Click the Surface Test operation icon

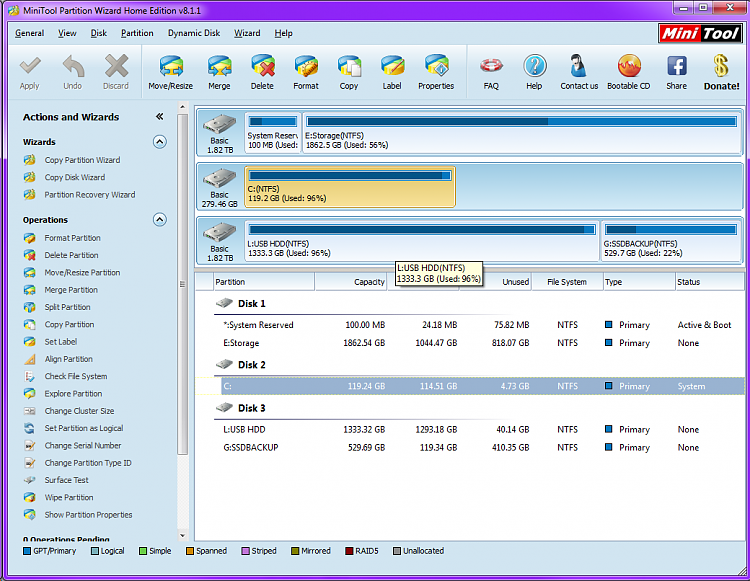30,480
